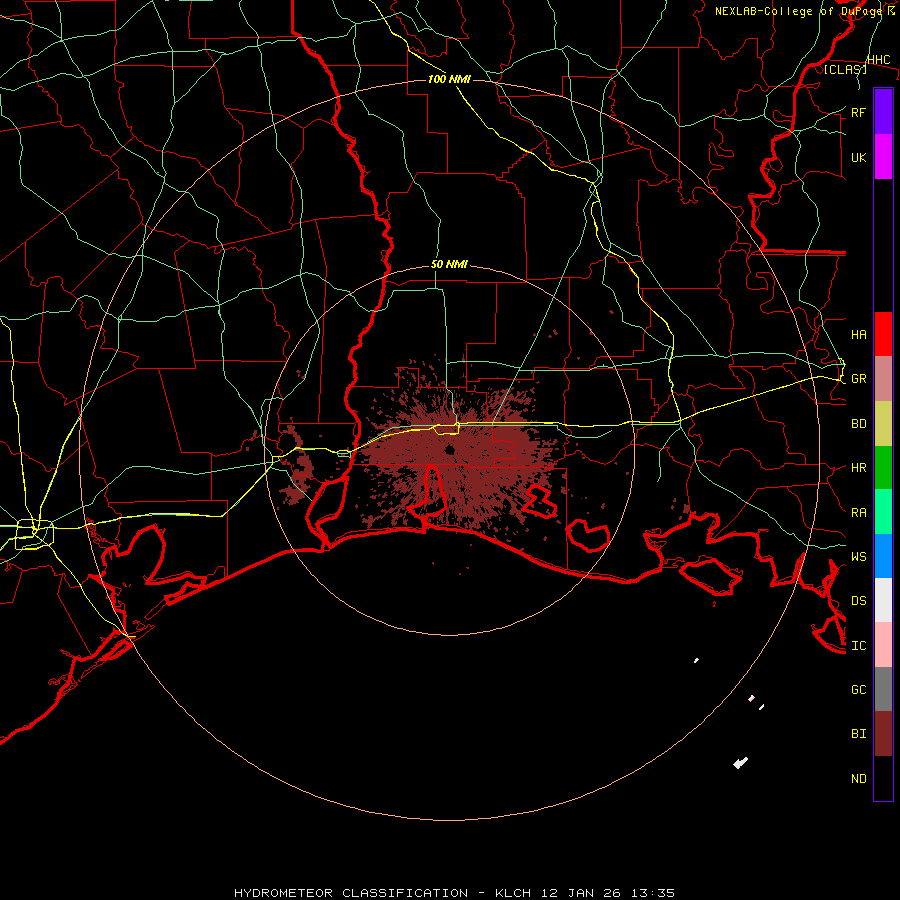Click the ND legend label
900x900 pixels.
point(858,779)
